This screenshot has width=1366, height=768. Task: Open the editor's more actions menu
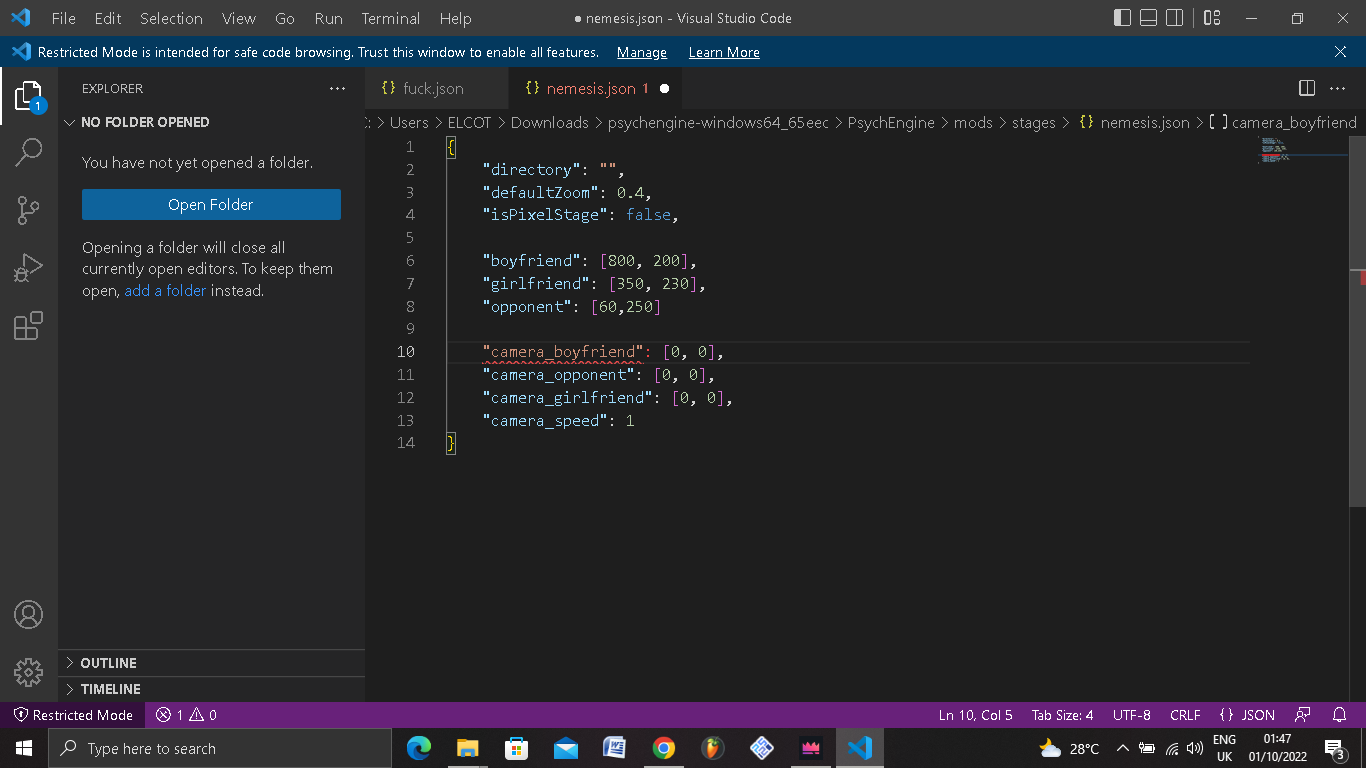[1337, 88]
